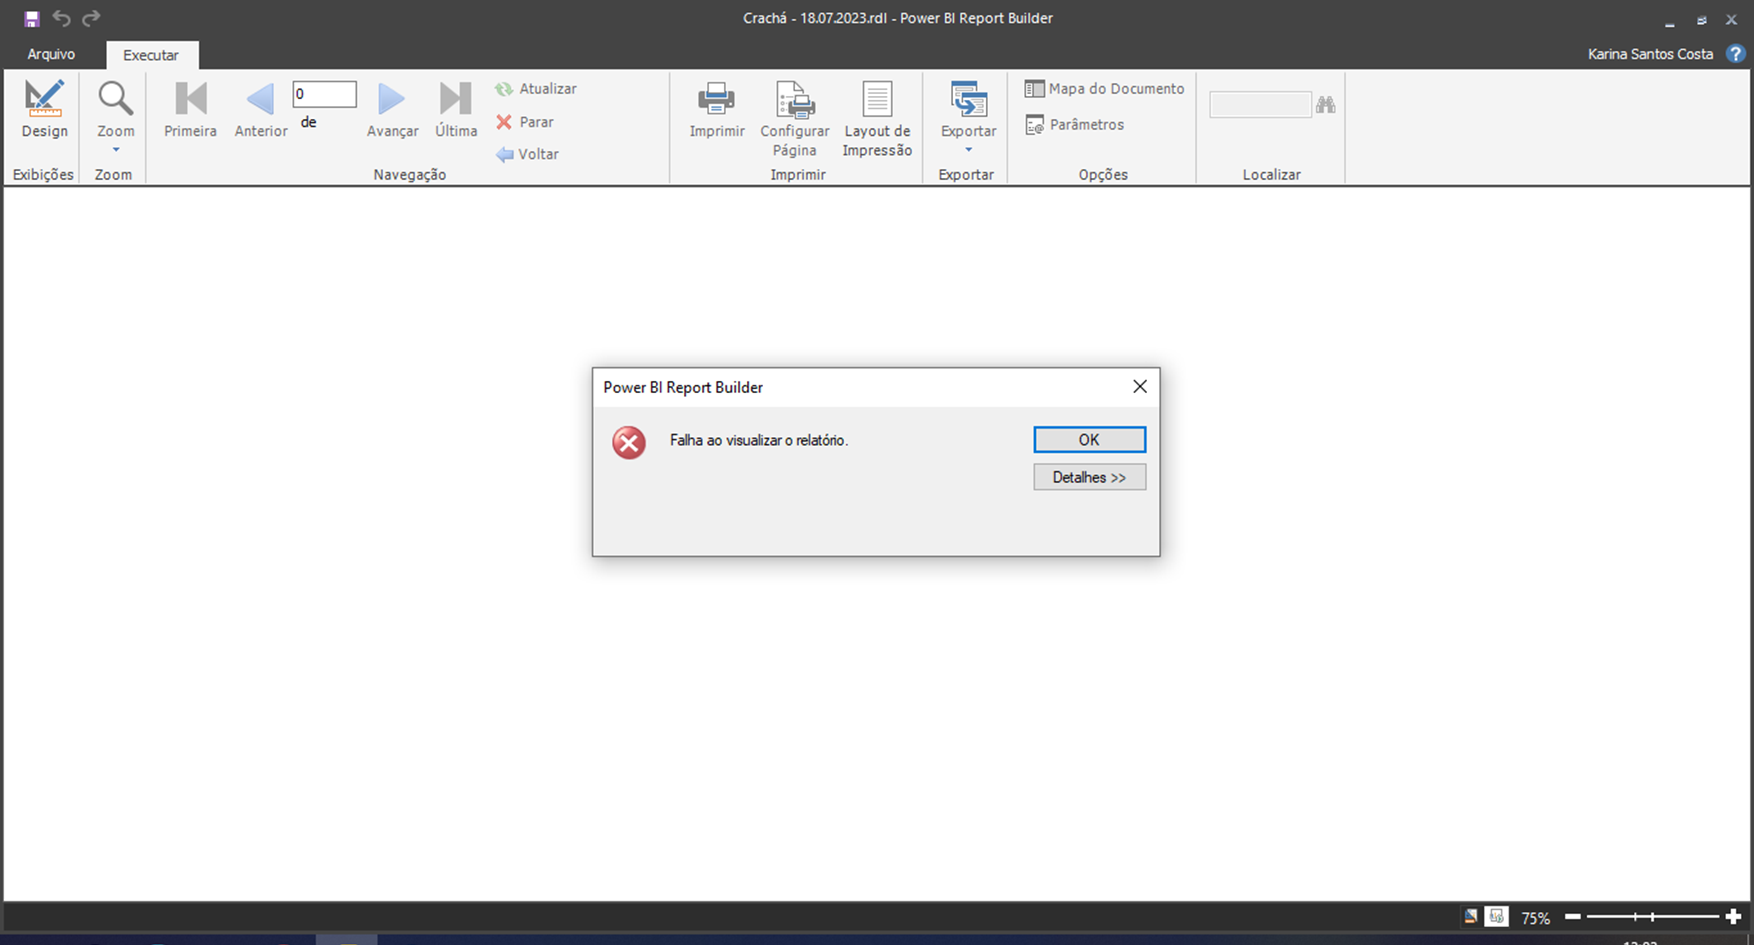
Task: Click the Voltar back button
Action: point(527,154)
